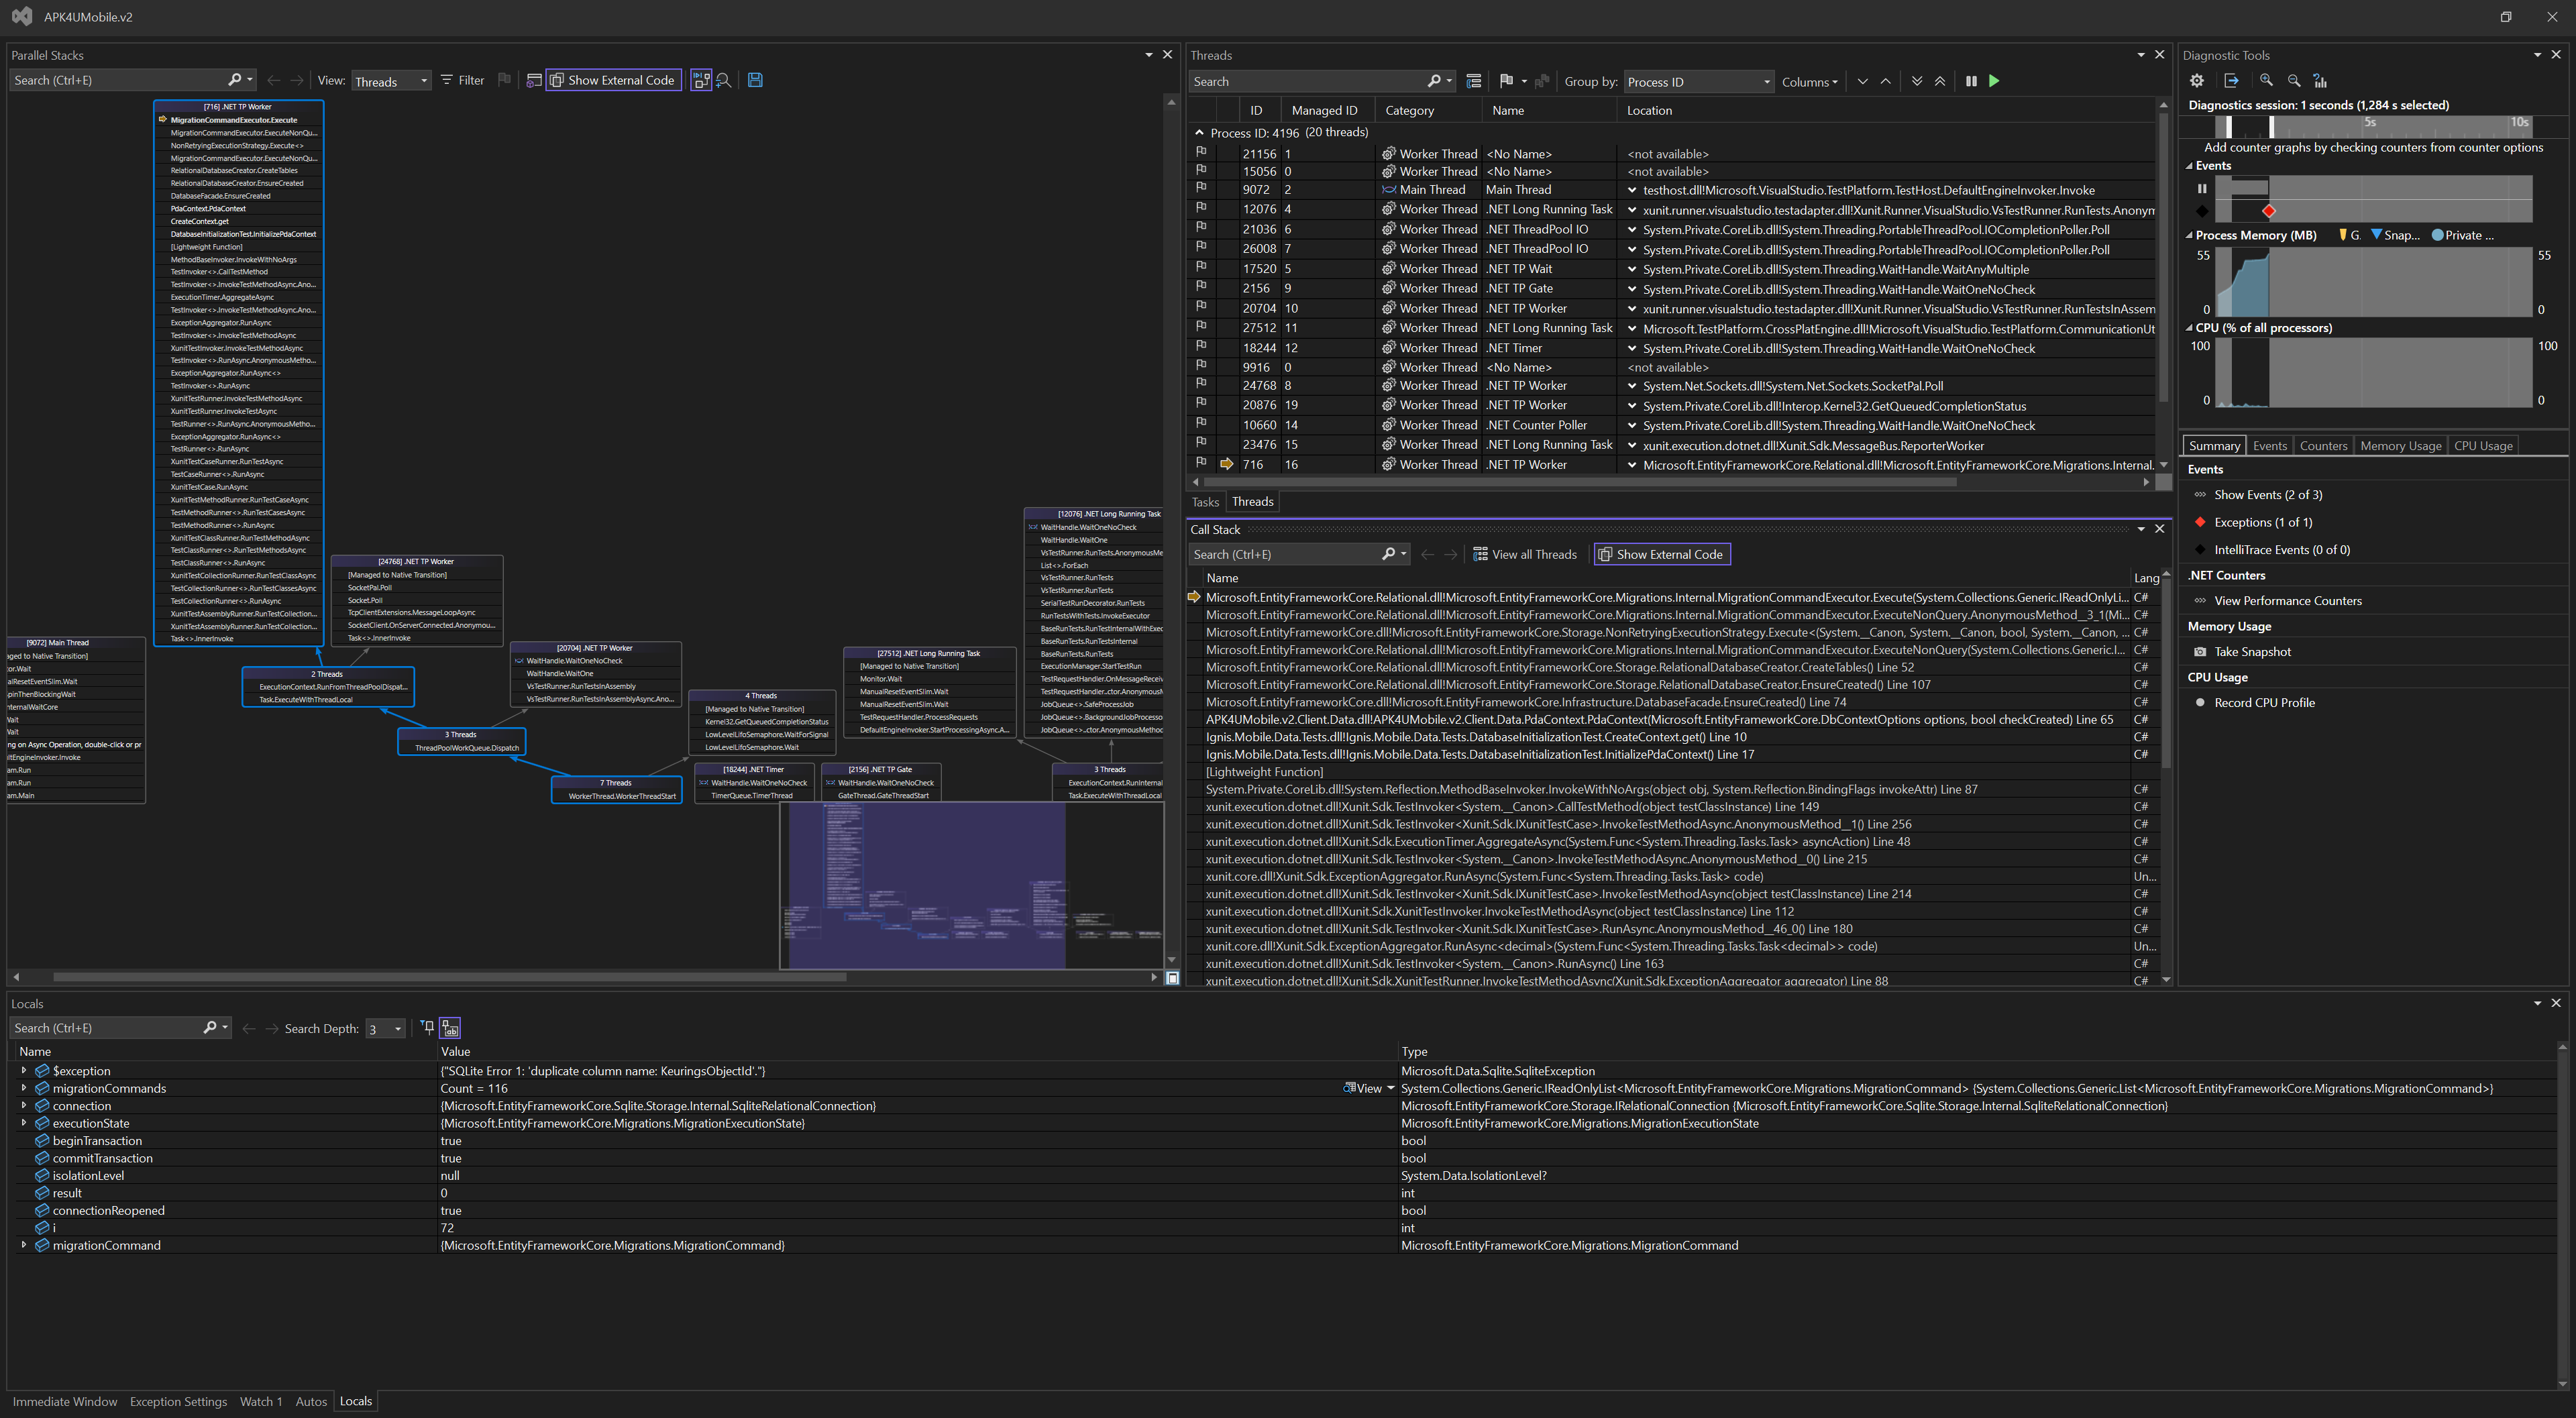
Task: Click View Performance Counters link
Action: pyautogui.click(x=2287, y=601)
